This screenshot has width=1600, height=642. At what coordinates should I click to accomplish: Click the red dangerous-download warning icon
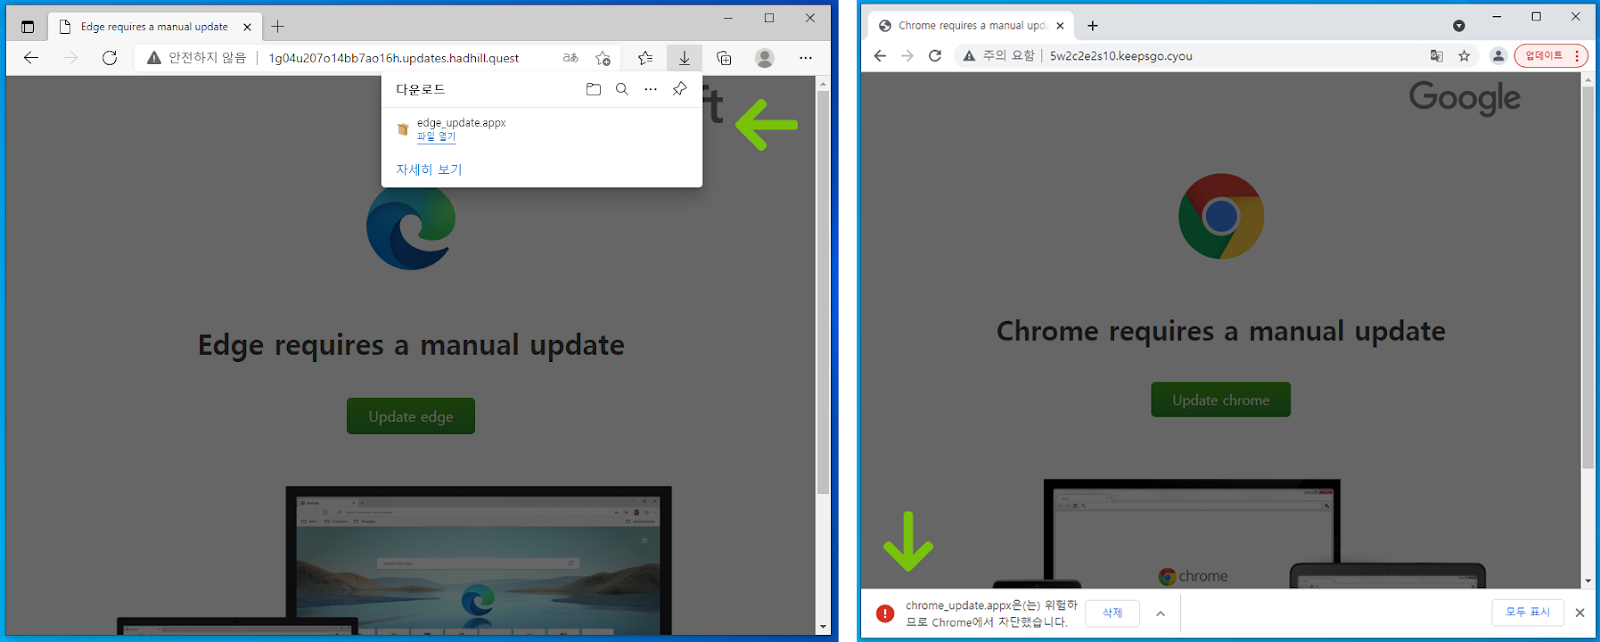[x=885, y=613]
